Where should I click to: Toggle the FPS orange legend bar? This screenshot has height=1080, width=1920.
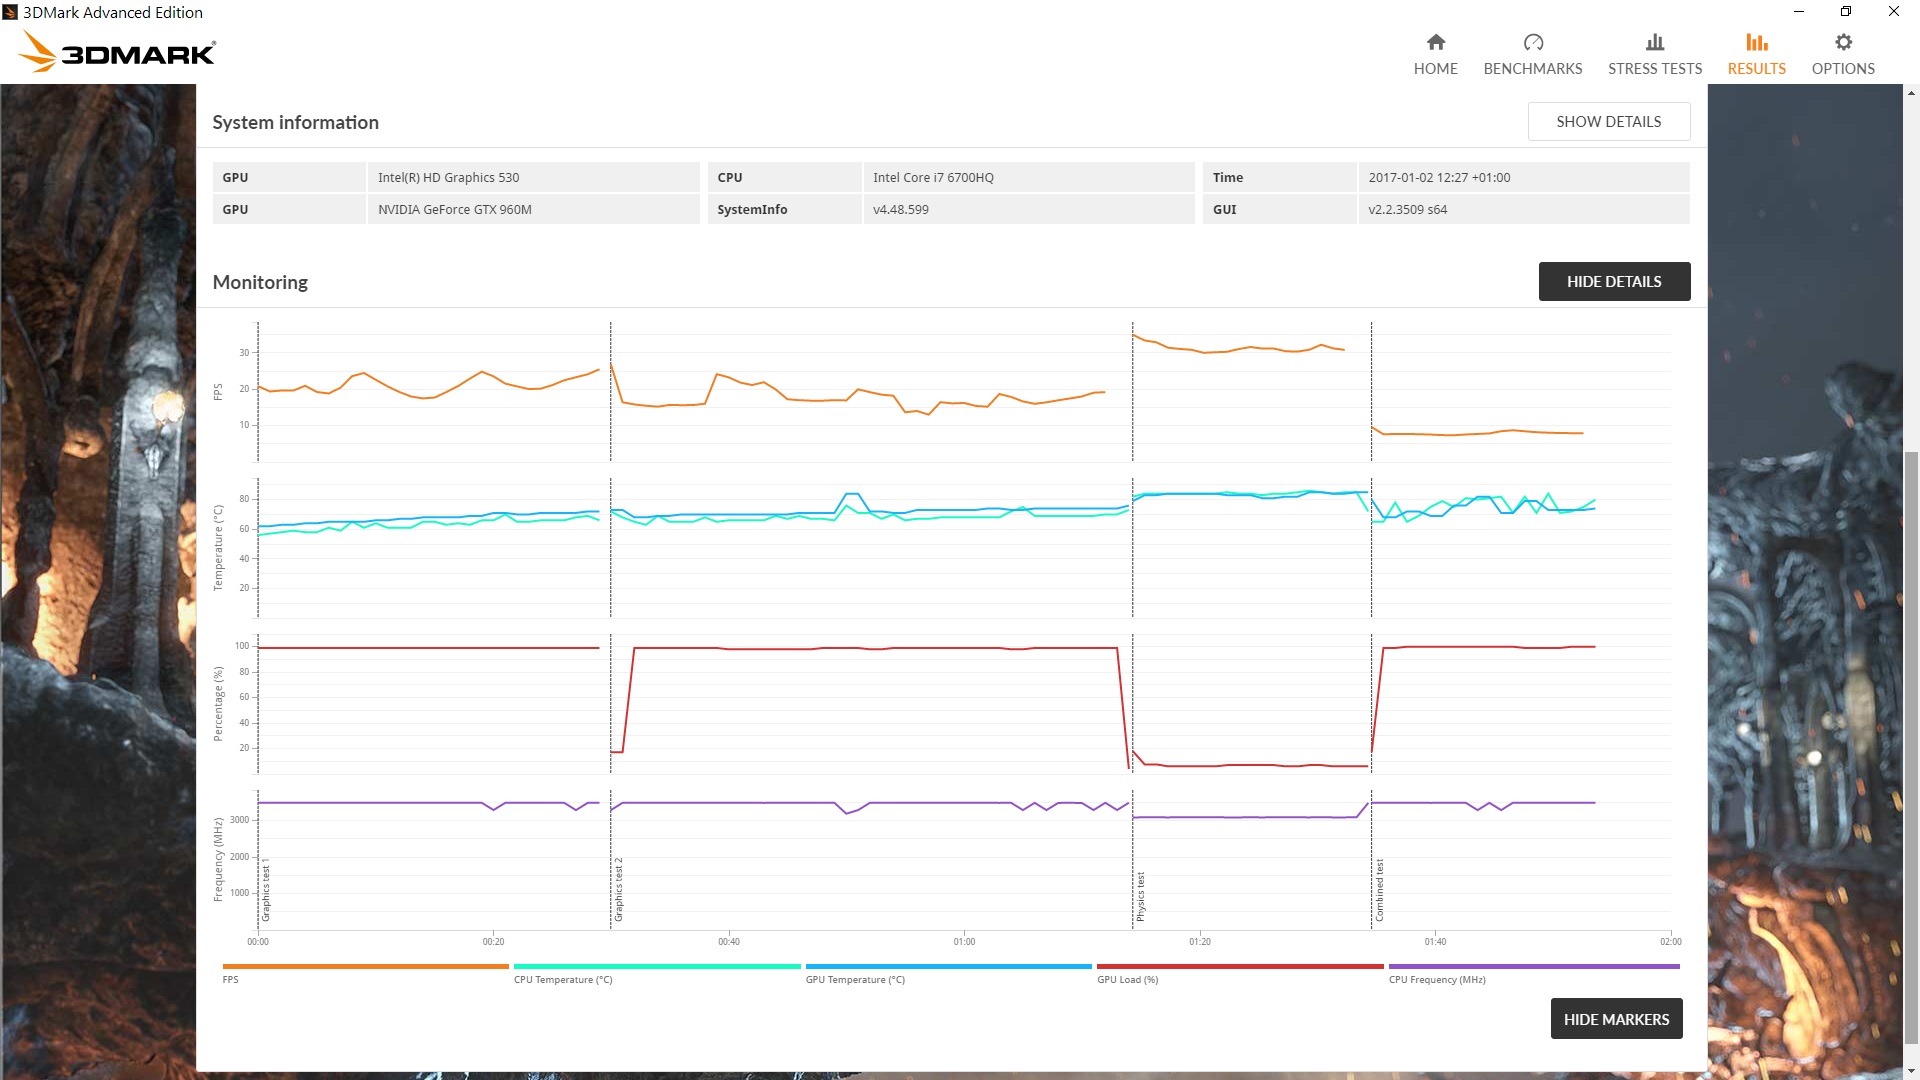click(x=365, y=966)
